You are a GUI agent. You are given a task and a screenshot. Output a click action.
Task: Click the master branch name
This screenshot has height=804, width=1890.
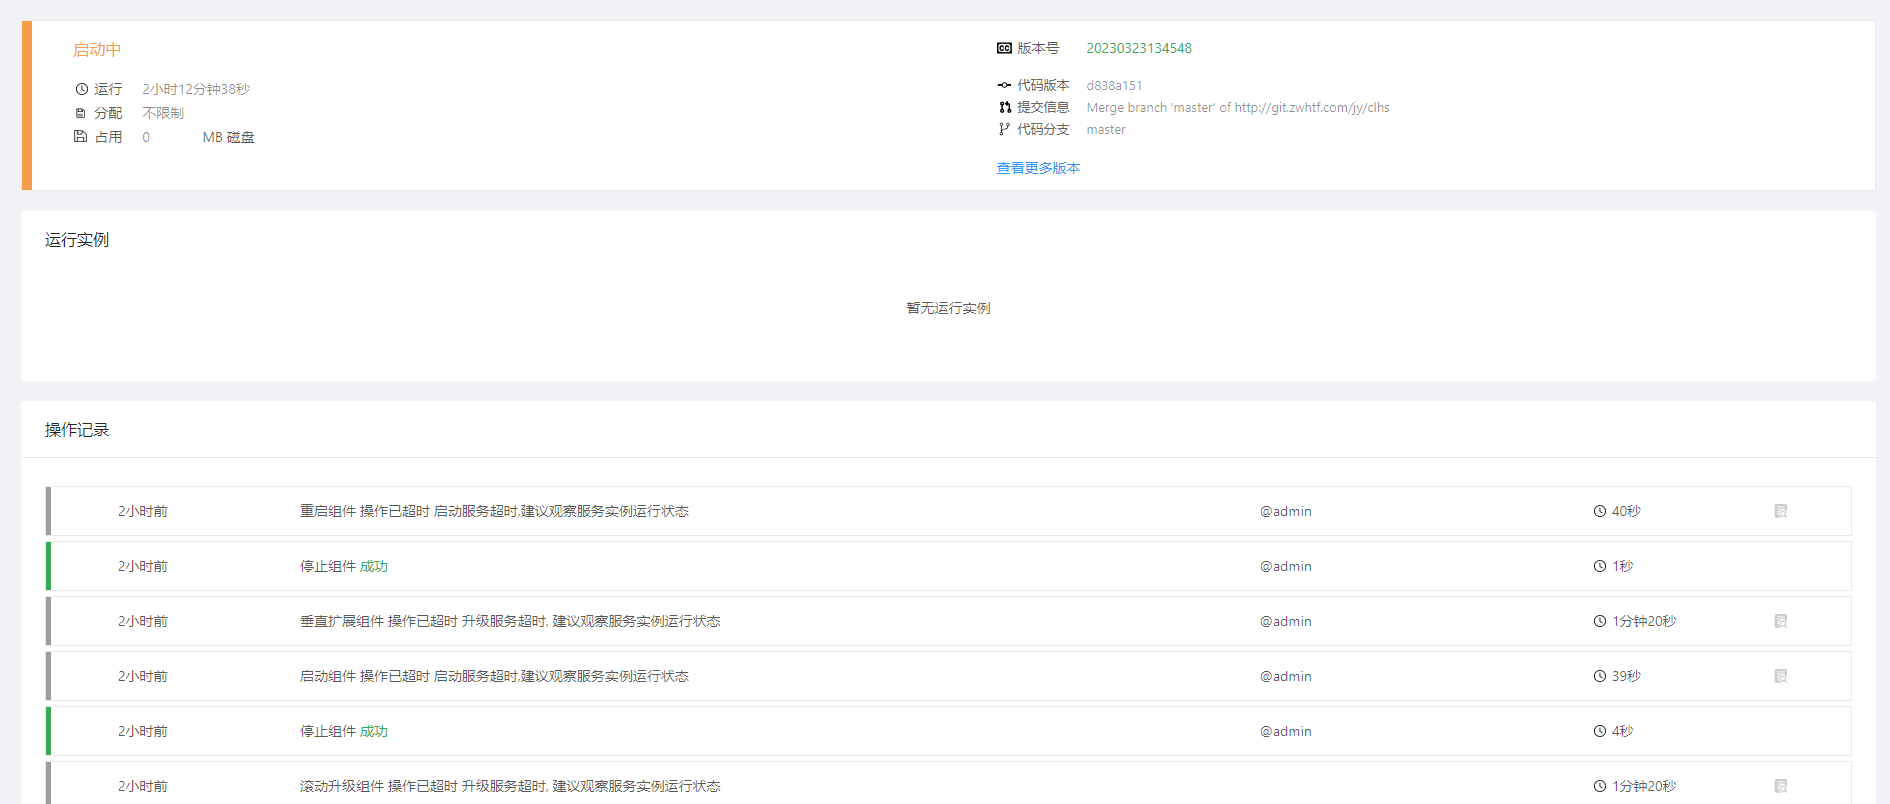pyautogui.click(x=1106, y=129)
